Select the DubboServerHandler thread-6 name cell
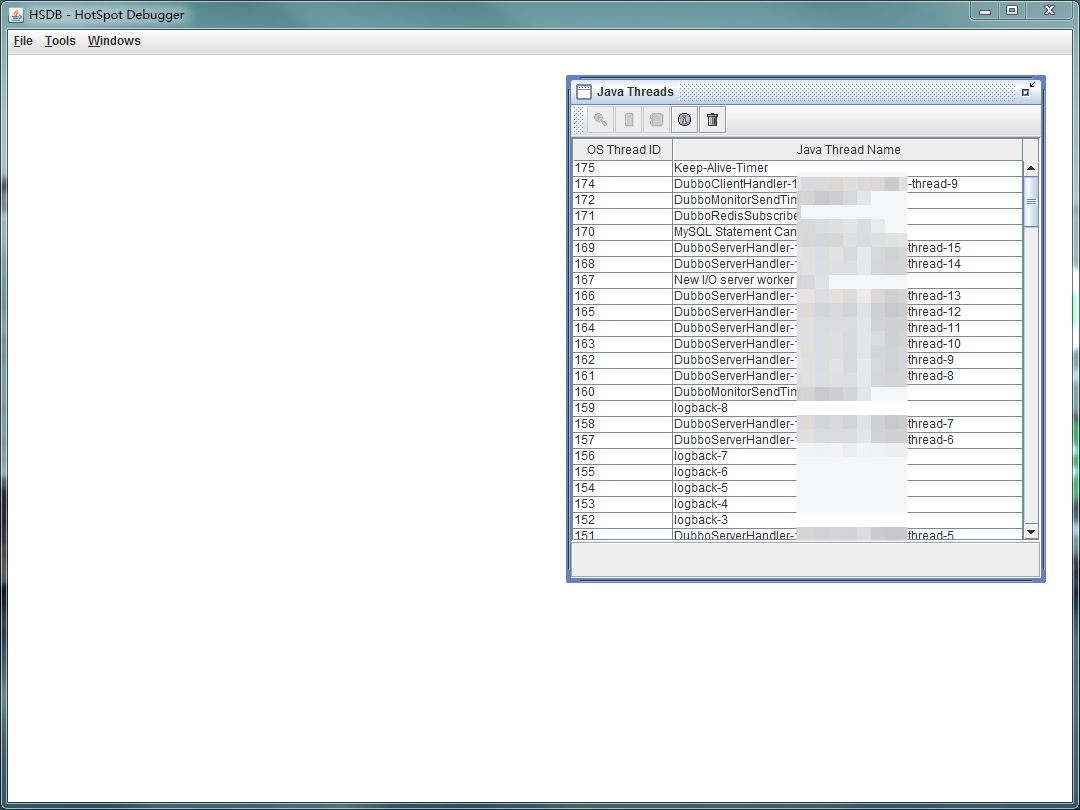 [848, 440]
